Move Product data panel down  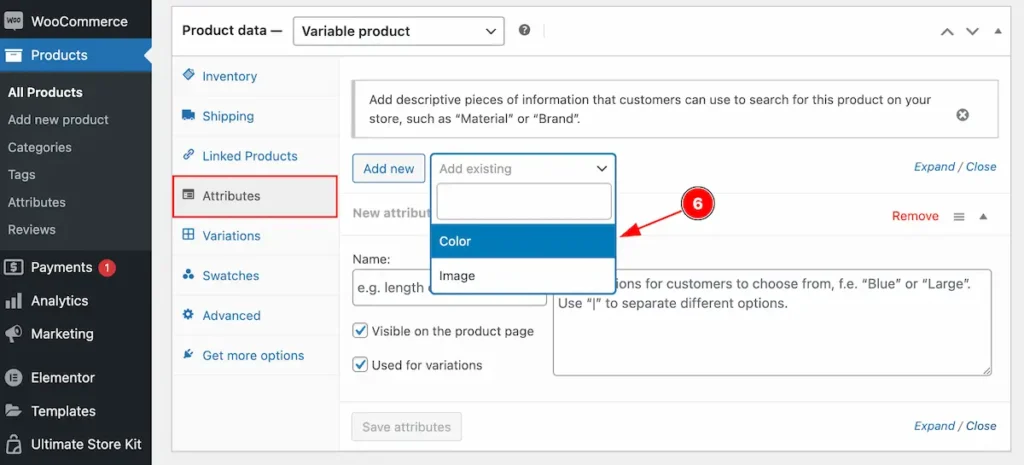[x=972, y=31]
